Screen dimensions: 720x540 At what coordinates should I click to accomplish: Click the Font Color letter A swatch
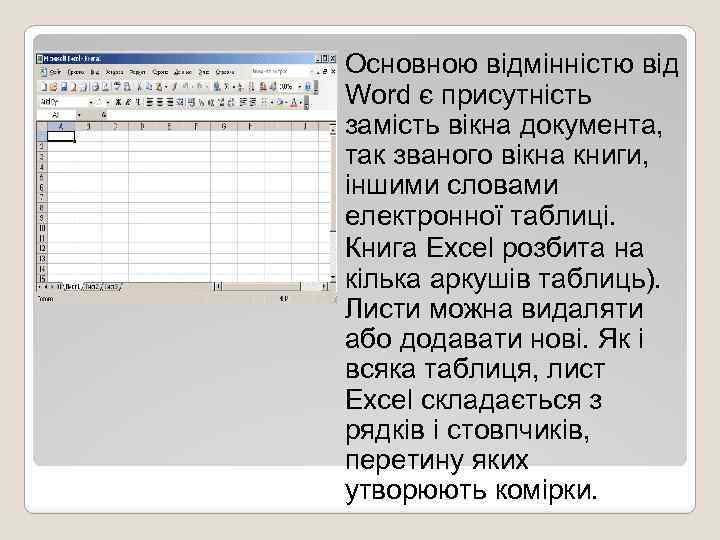point(294,102)
